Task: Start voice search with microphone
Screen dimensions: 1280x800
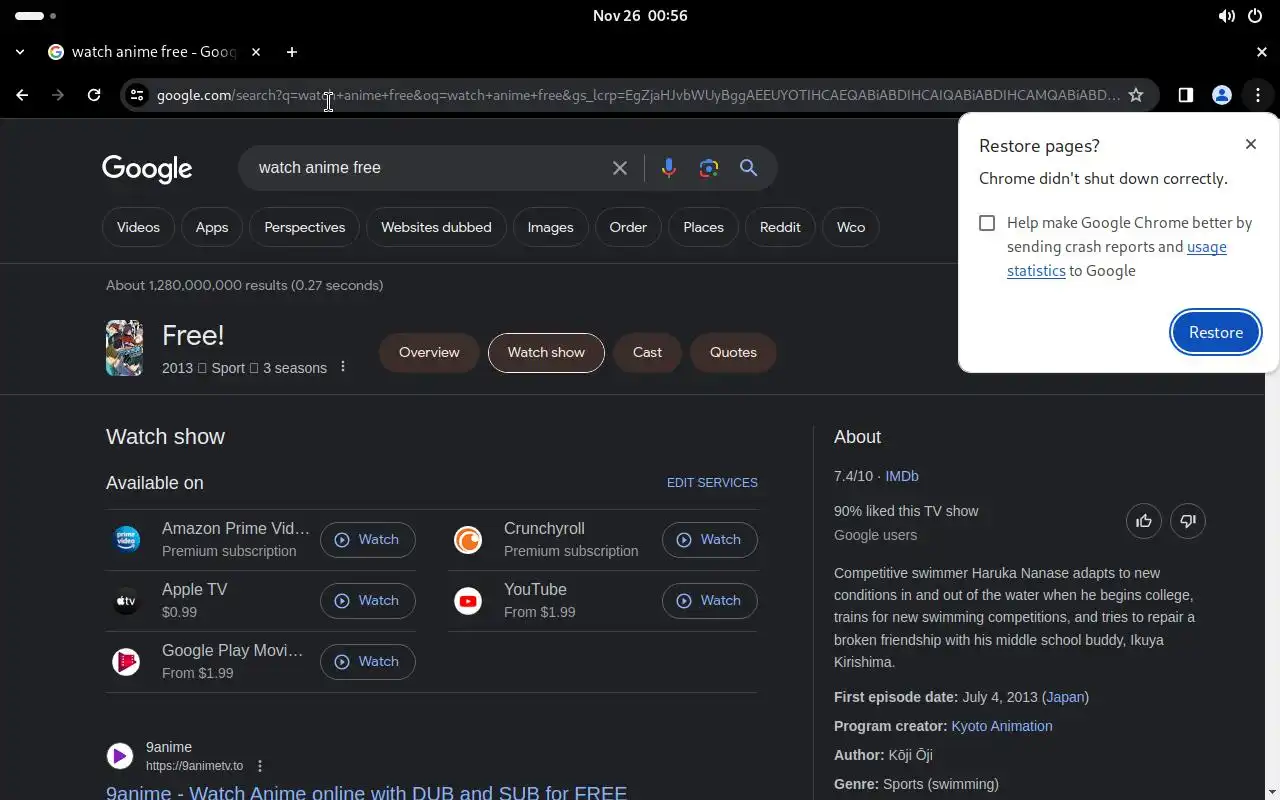Action: [x=669, y=168]
